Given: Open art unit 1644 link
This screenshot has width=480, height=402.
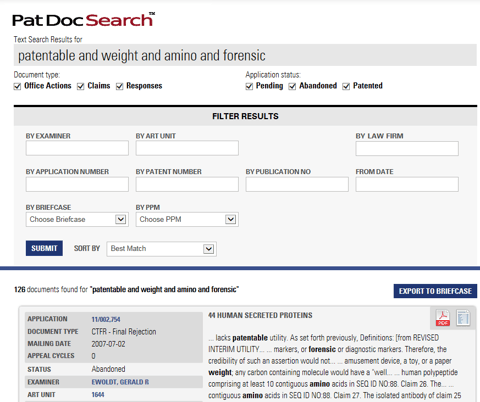Looking at the screenshot, I should (x=98, y=395).
